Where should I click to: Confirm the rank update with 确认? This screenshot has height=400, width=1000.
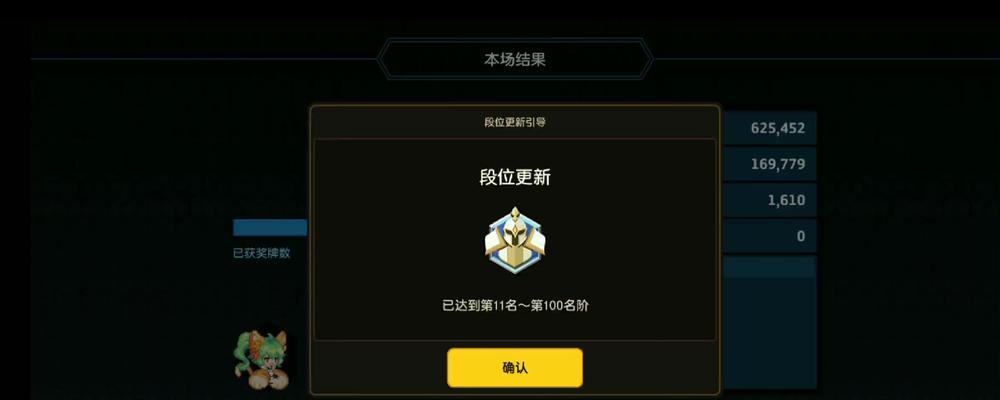tap(515, 367)
